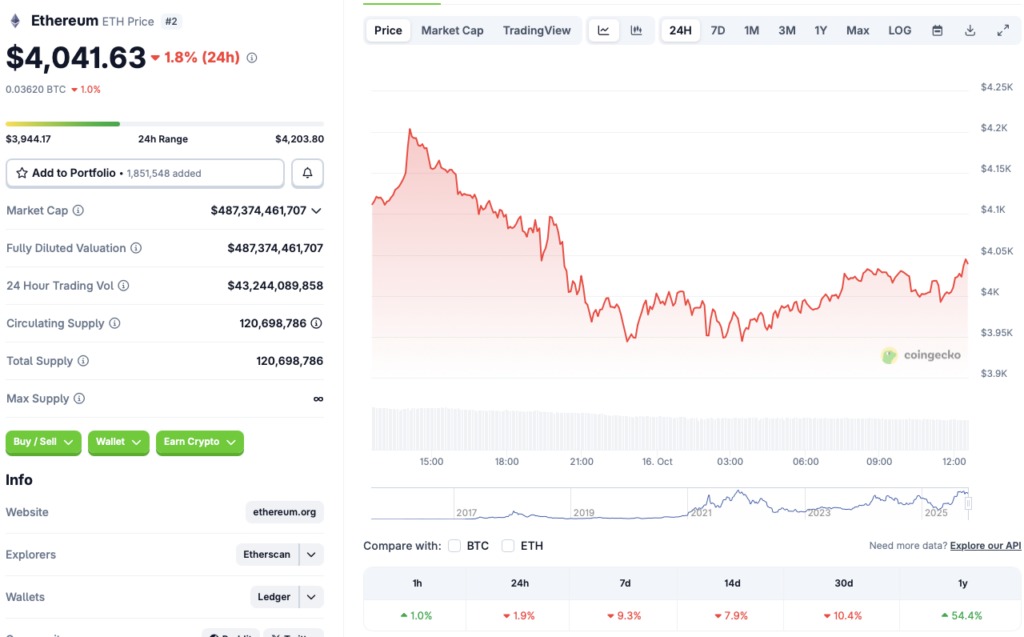This screenshot has height=637, width=1024.
Task: Check the BTC compare checkbox
Action: pos(455,546)
